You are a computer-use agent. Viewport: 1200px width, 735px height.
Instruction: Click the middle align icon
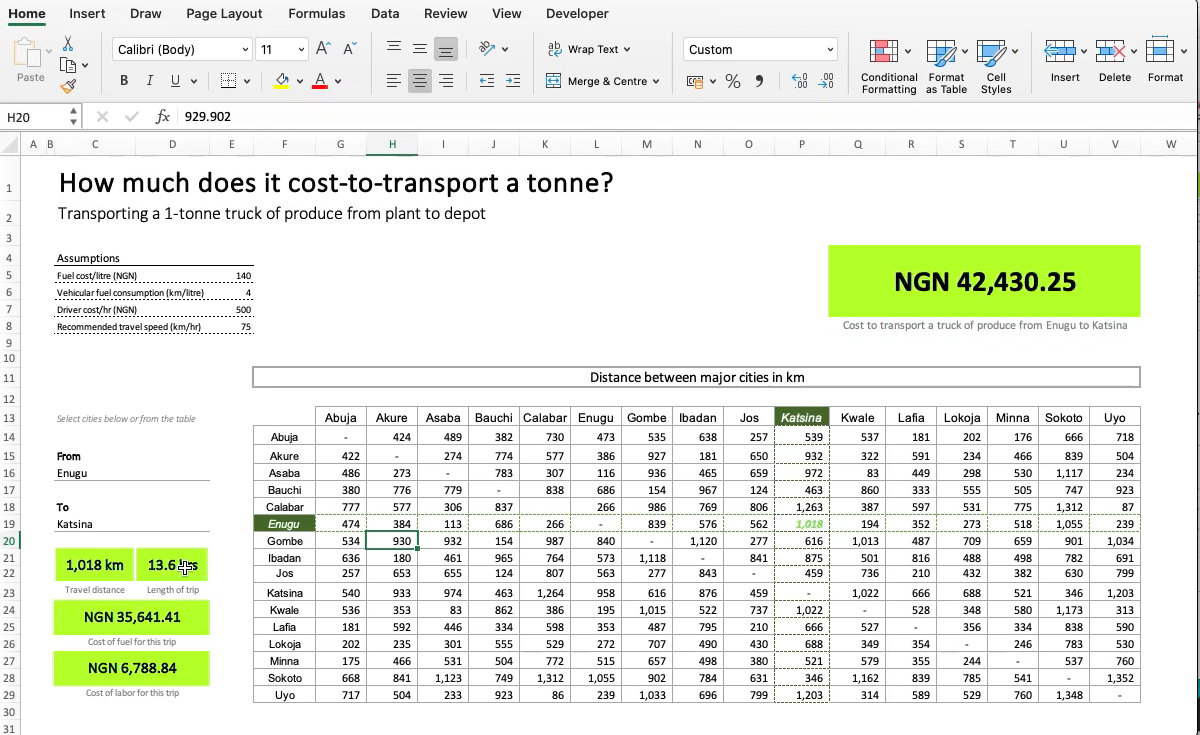pos(420,49)
